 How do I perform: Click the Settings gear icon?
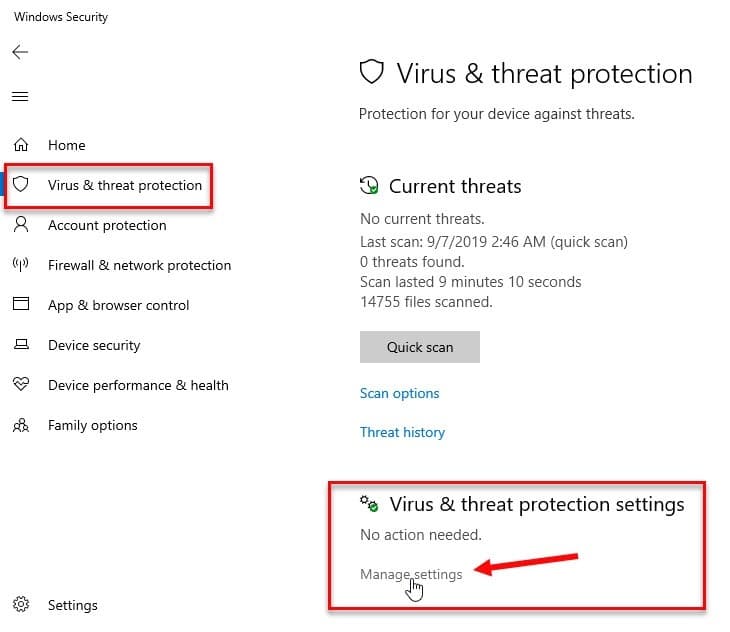pos(21,604)
